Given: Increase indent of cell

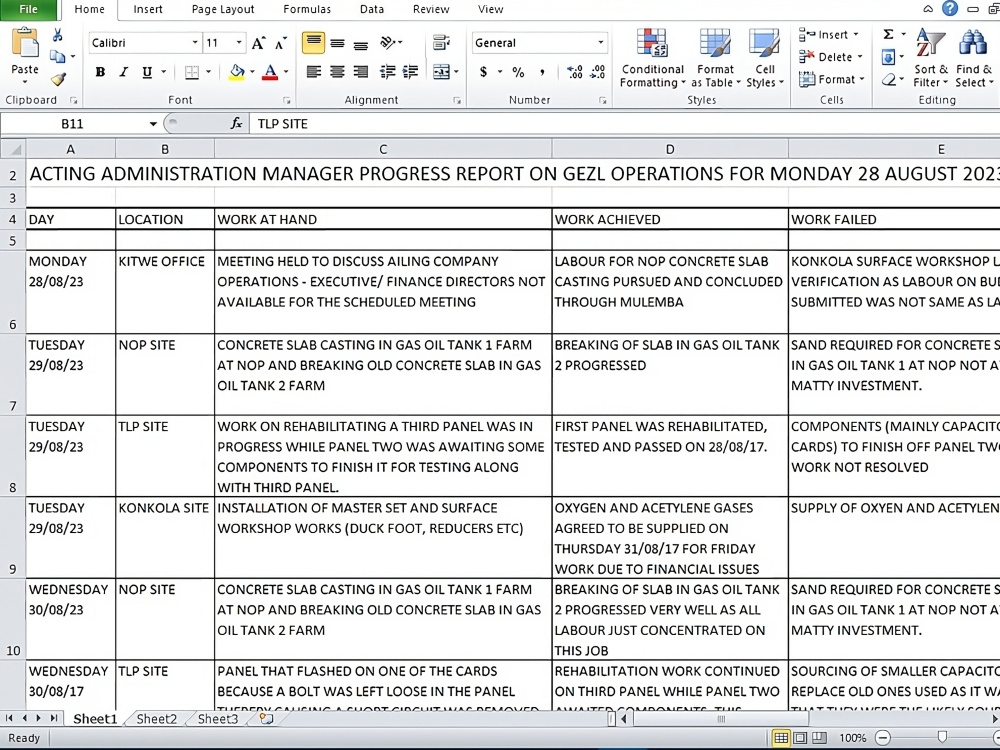Looking at the screenshot, I should click(411, 72).
